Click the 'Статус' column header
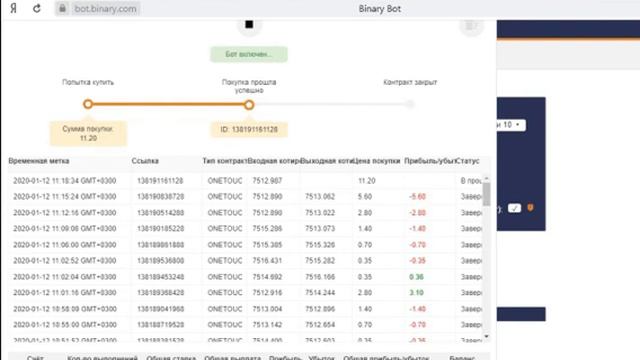This screenshot has height=360, width=640. (x=468, y=161)
